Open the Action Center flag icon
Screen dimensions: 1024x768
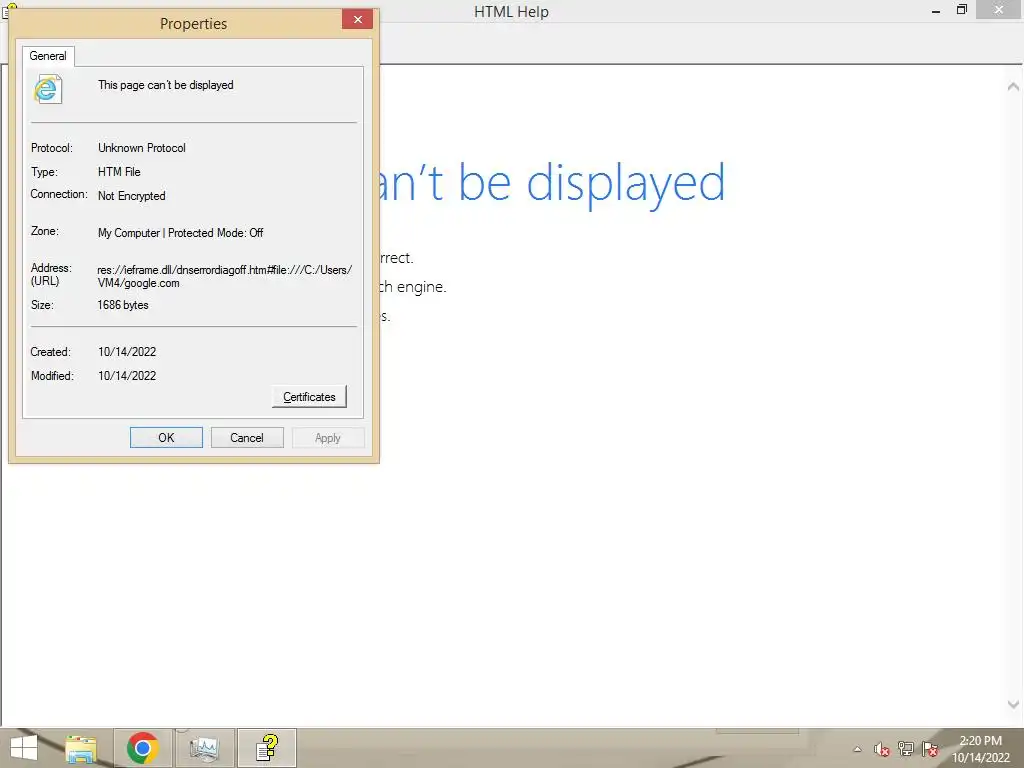[930, 749]
